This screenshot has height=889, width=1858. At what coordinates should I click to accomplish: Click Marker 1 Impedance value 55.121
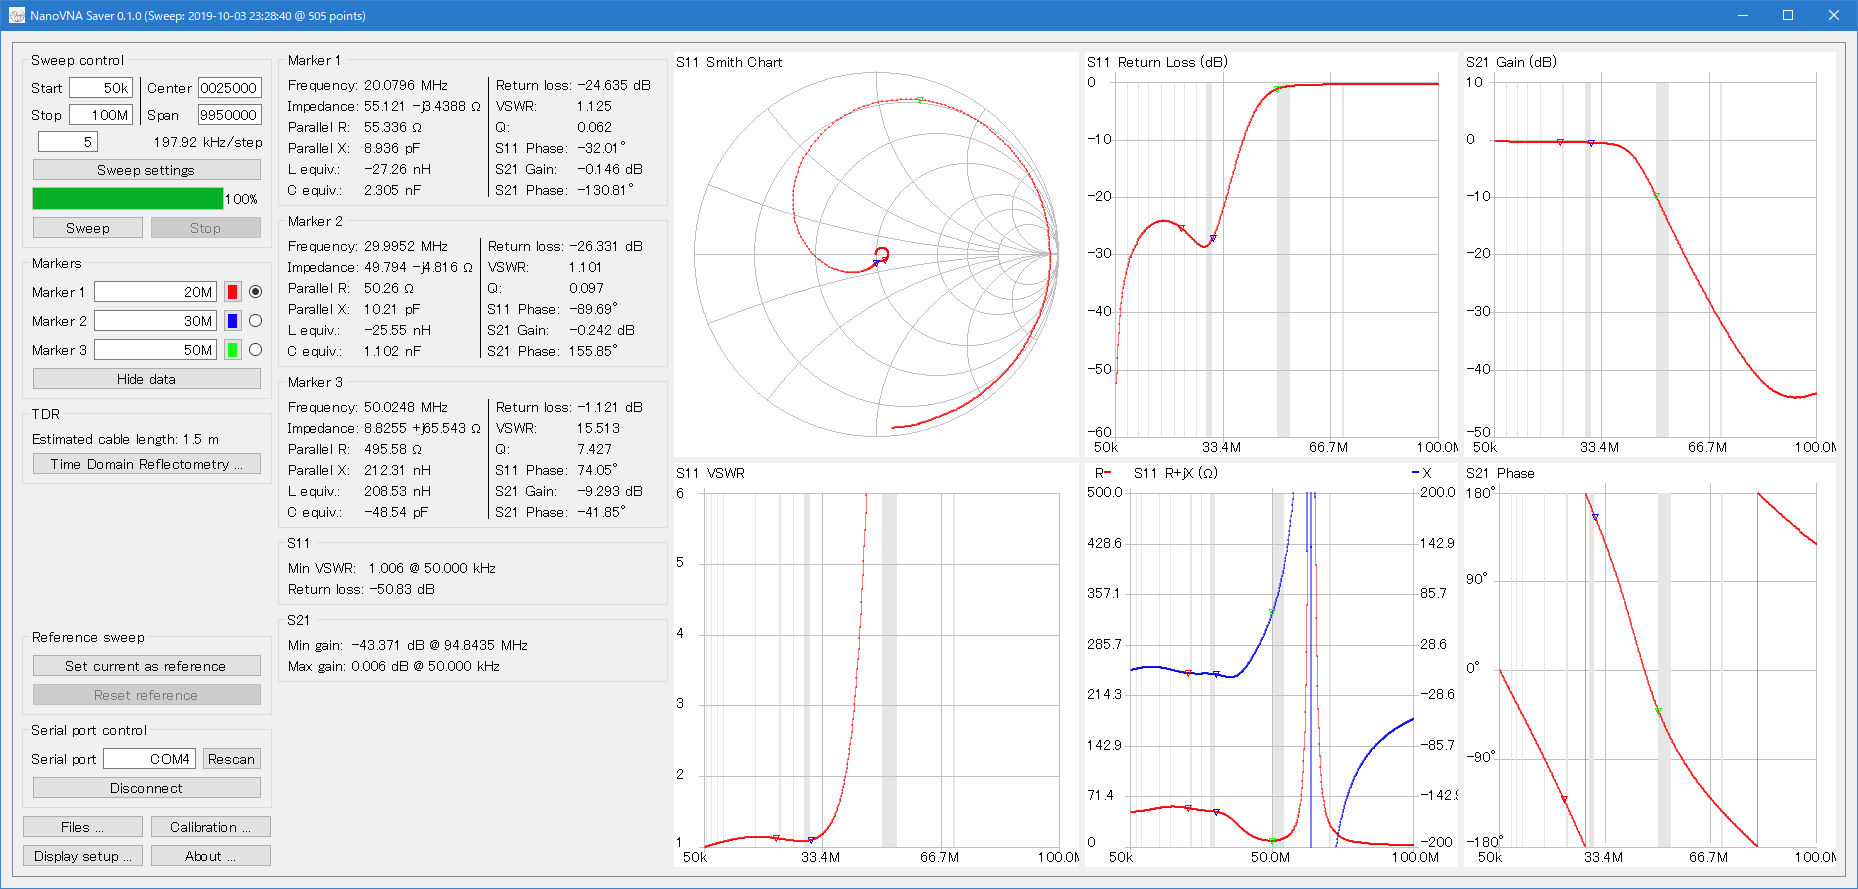(422, 106)
